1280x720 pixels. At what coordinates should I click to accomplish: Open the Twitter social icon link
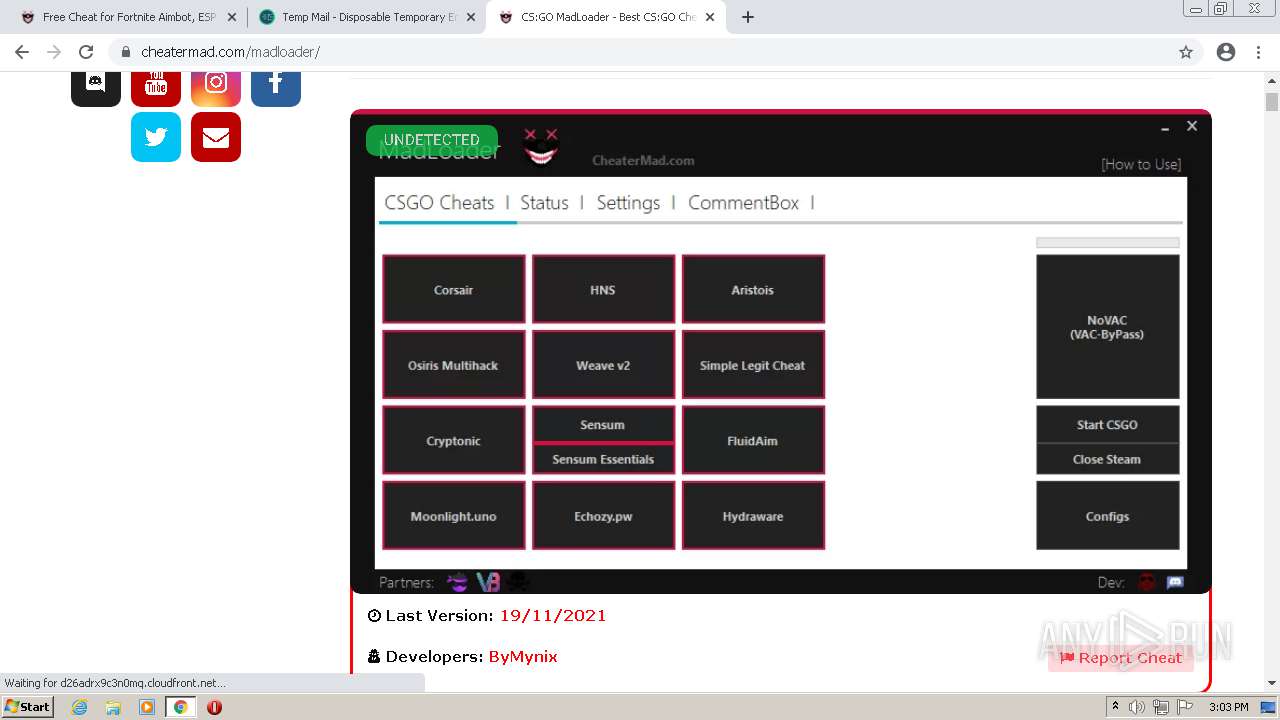156,137
